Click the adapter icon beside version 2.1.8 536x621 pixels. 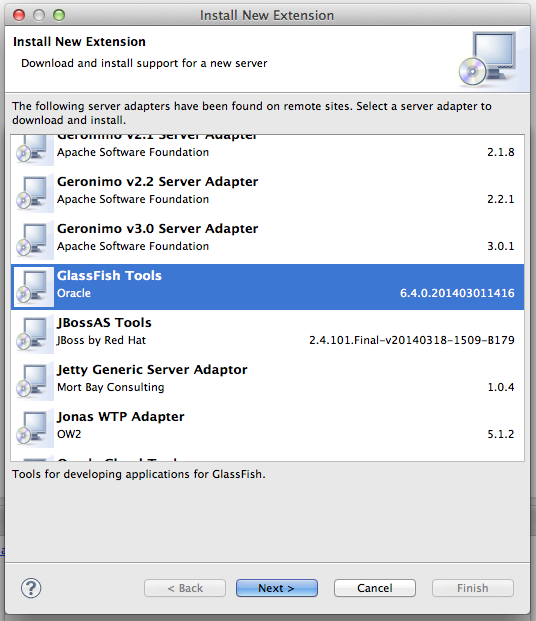(x=34, y=150)
